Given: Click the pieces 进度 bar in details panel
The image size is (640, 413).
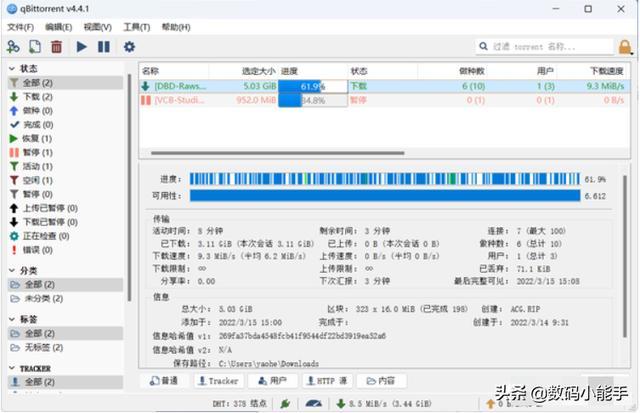Looking at the screenshot, I should pyautogui.click(x=385, y=179).
